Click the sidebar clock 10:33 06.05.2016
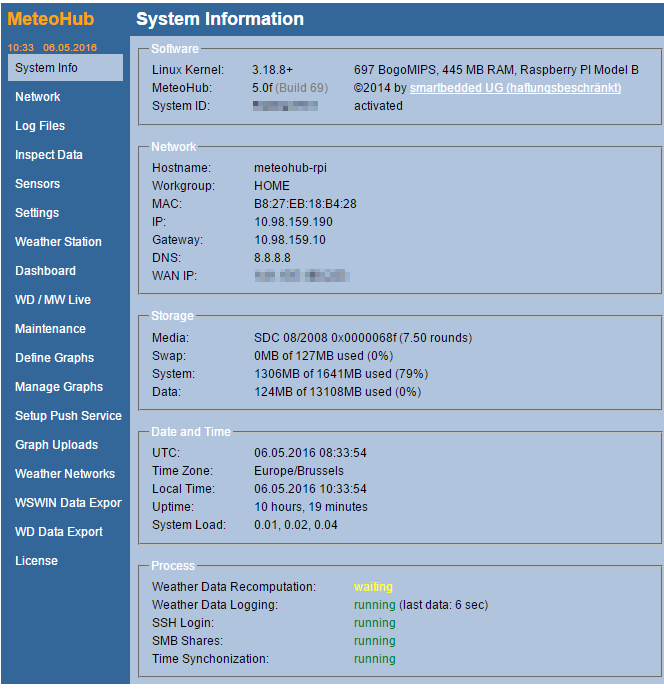This screenshot has width=664, height=699. click(x=52, y=48)
